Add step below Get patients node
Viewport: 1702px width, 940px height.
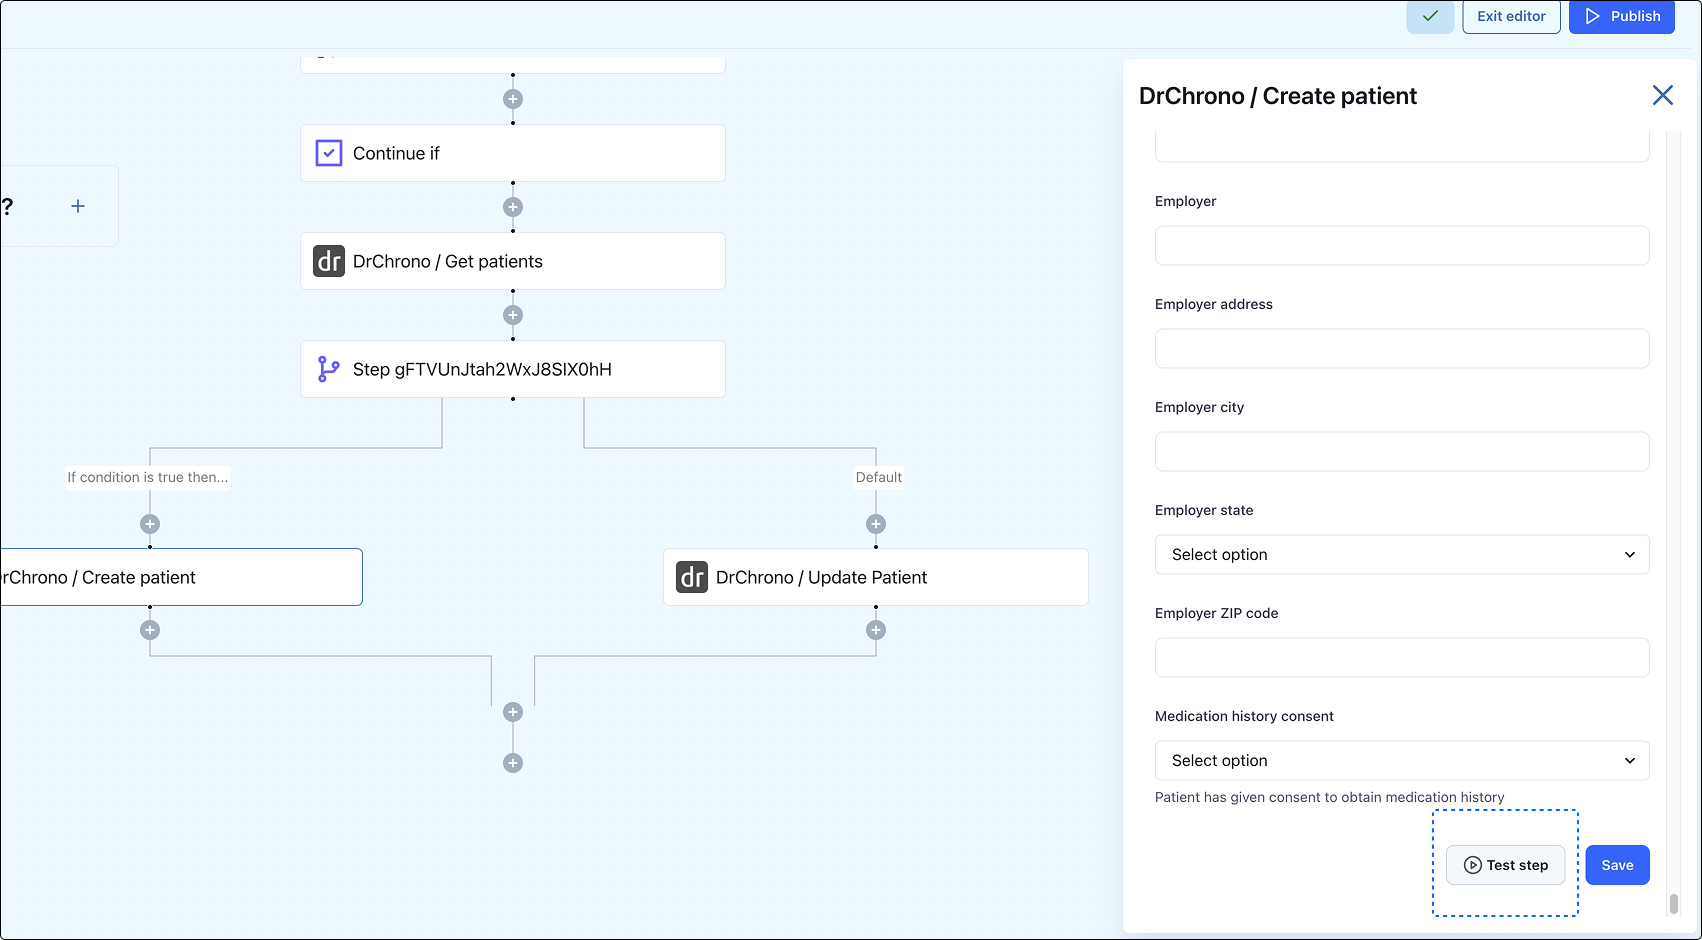513,315
